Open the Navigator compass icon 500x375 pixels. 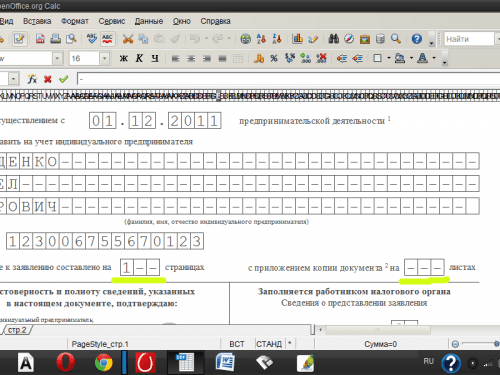pyautogui.click(x=349, y=39)
